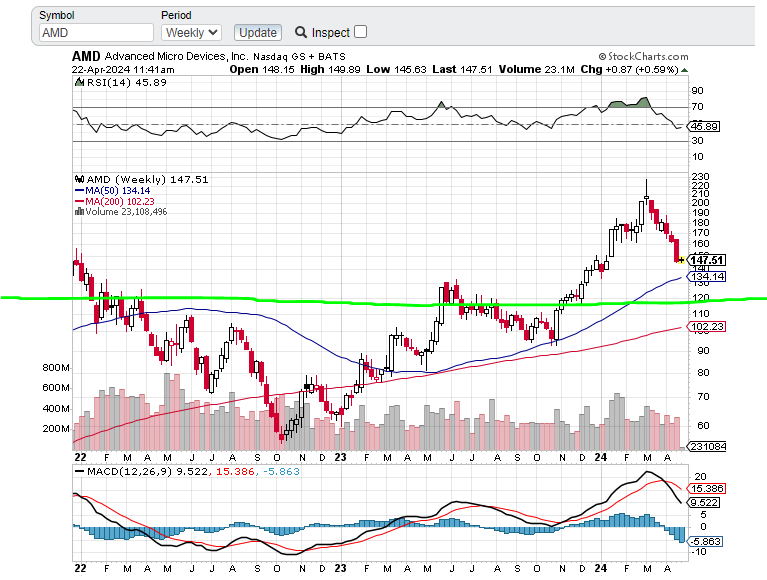Screen dimensions: 767x580
Task: Click the High 149.89 quote value
Action: point(330,70)
